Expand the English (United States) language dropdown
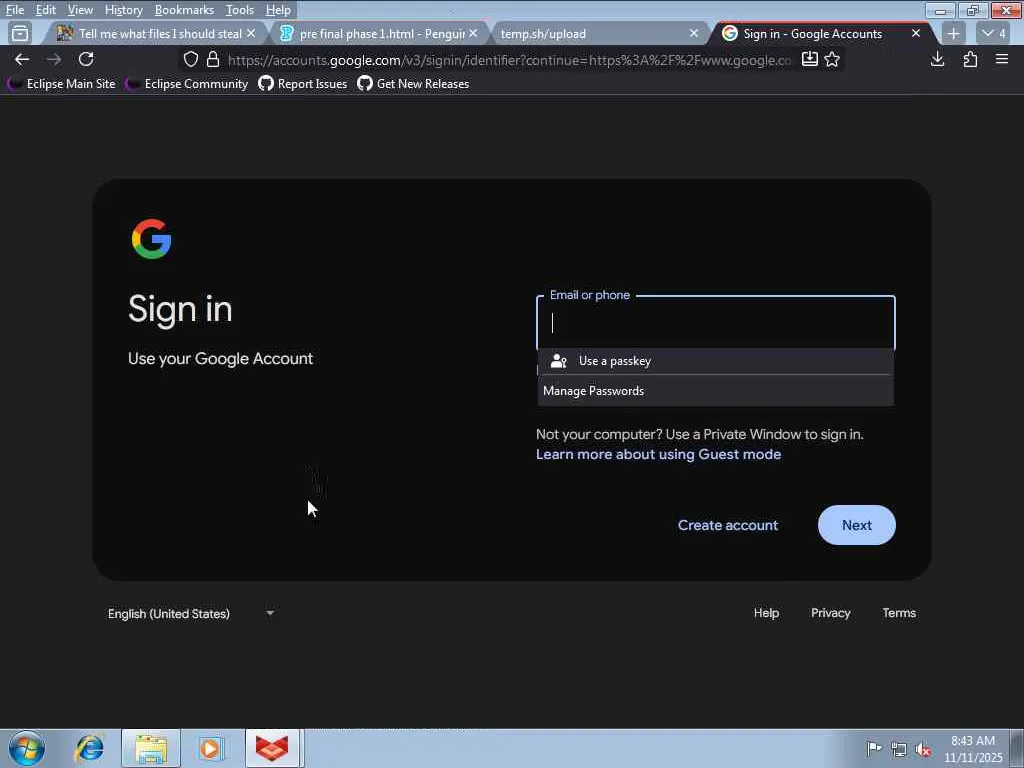1024x768 pixels. coord(191,613)
